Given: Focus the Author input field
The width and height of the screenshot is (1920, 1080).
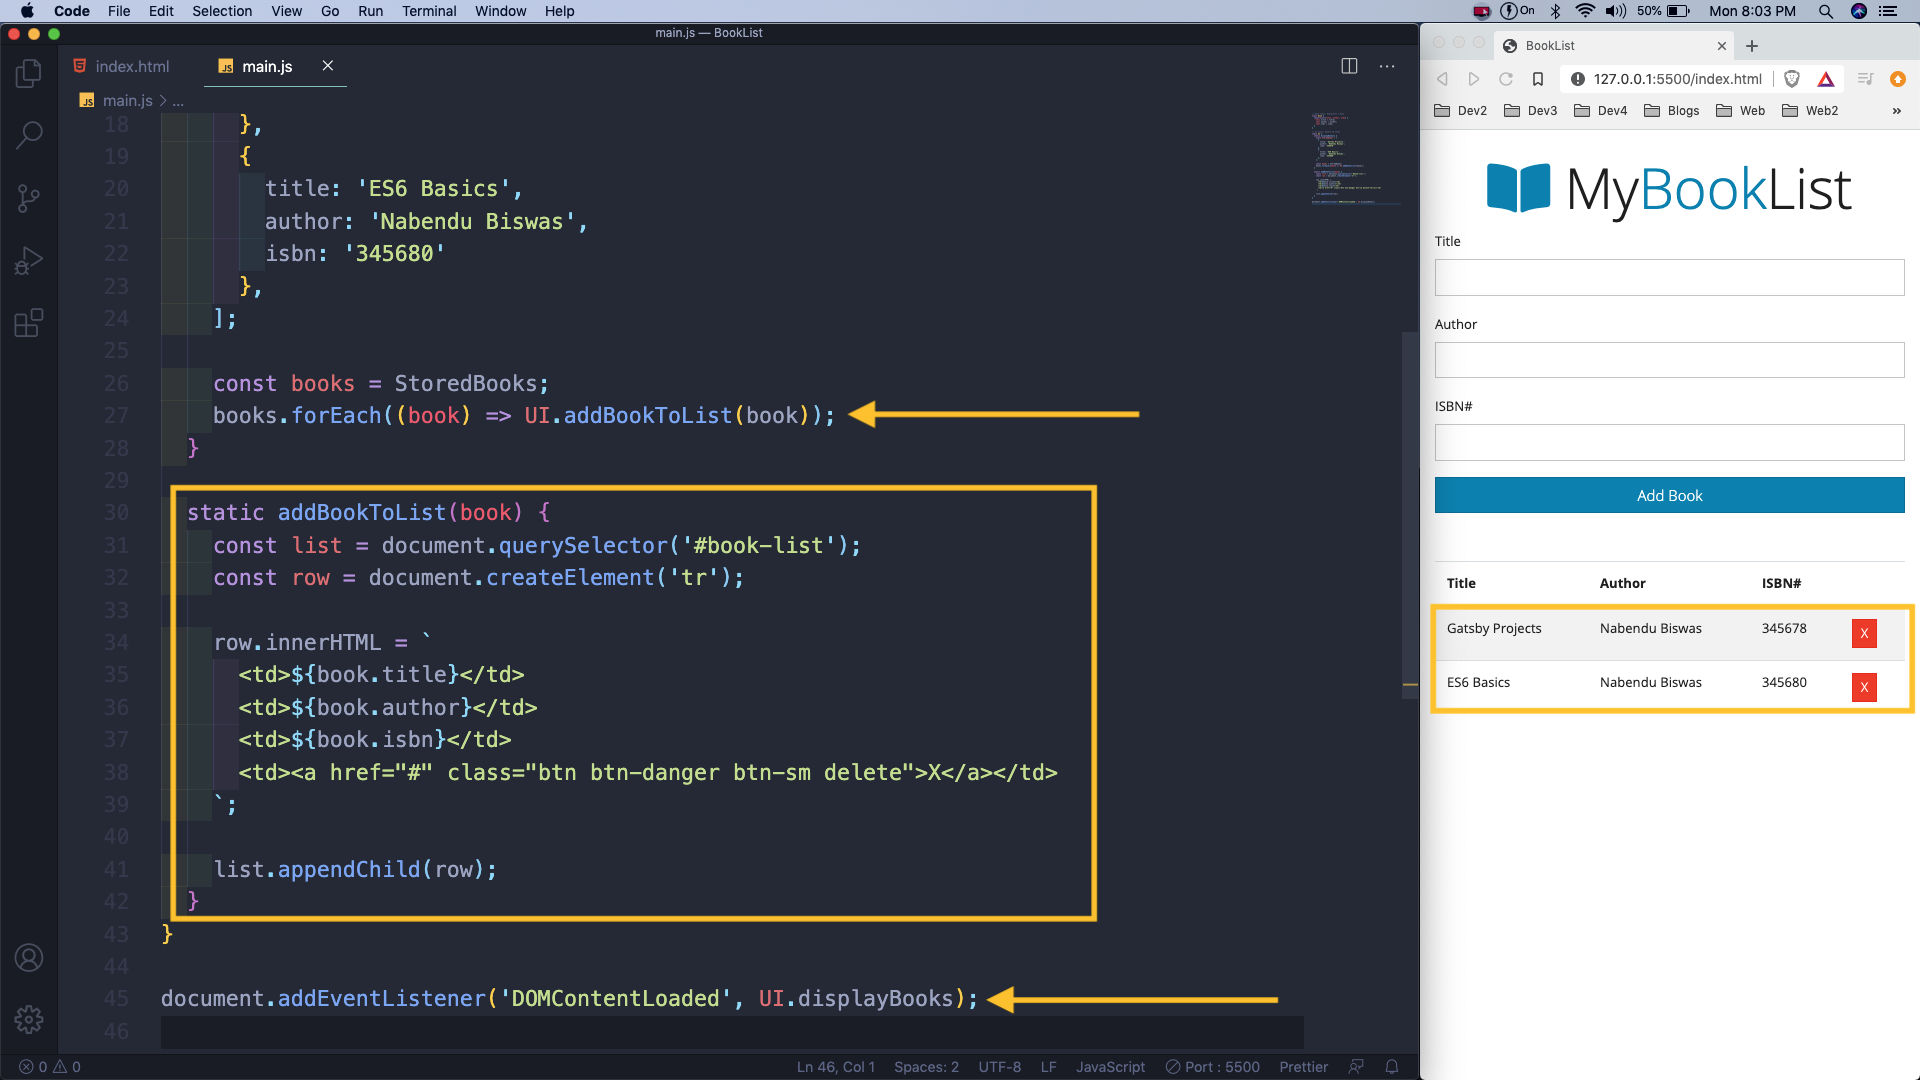Looking at the screenshot, I should 1669,360.
